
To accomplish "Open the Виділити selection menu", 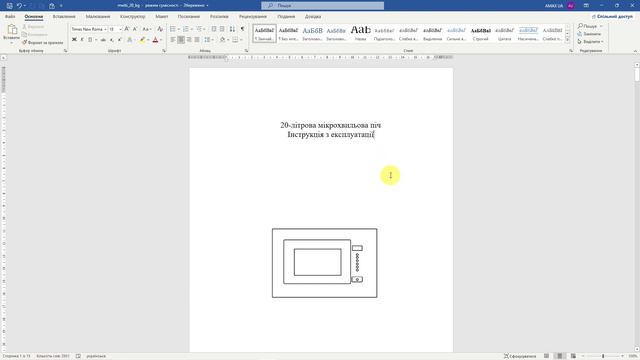I will click(590, 42).
